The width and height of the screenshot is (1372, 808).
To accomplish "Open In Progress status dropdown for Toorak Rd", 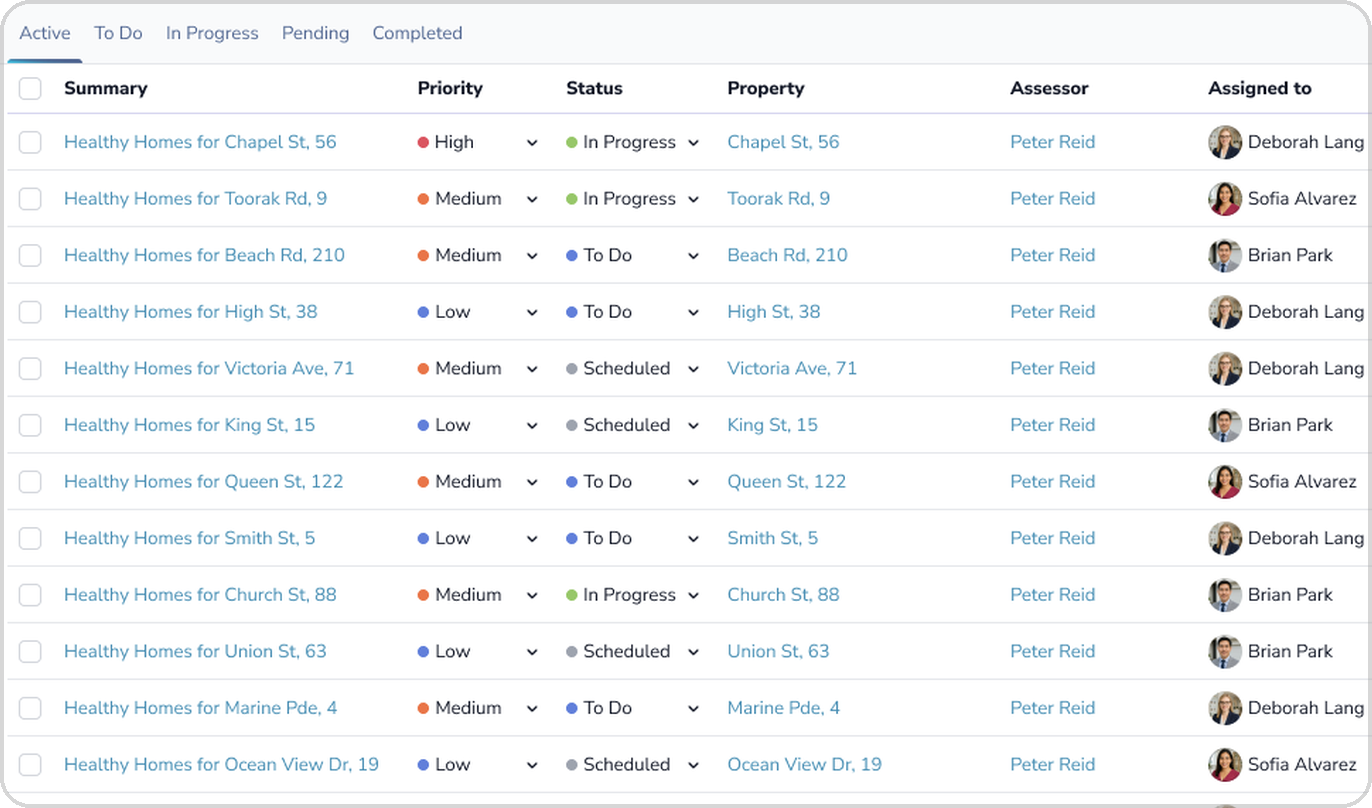I will tap(633, 199).
